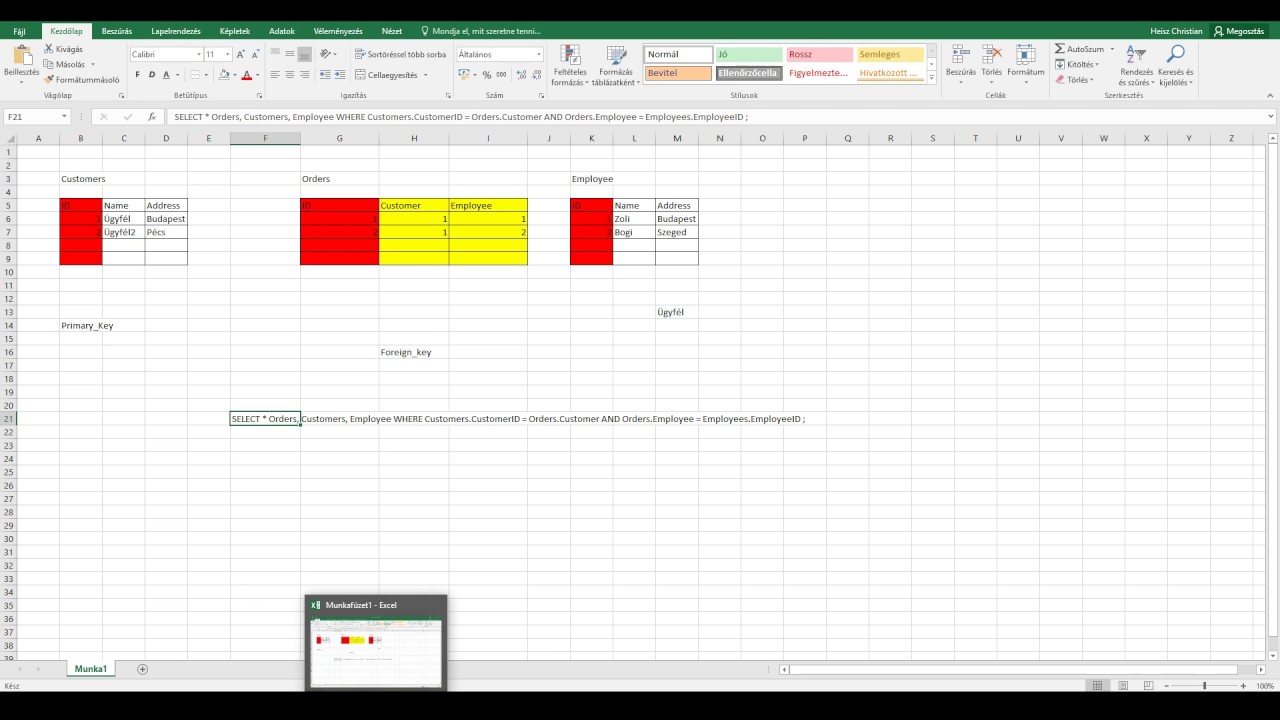Increase font size with the larger A icon
This screenshot has width=1280, height=720.
(x=241, y=55)
